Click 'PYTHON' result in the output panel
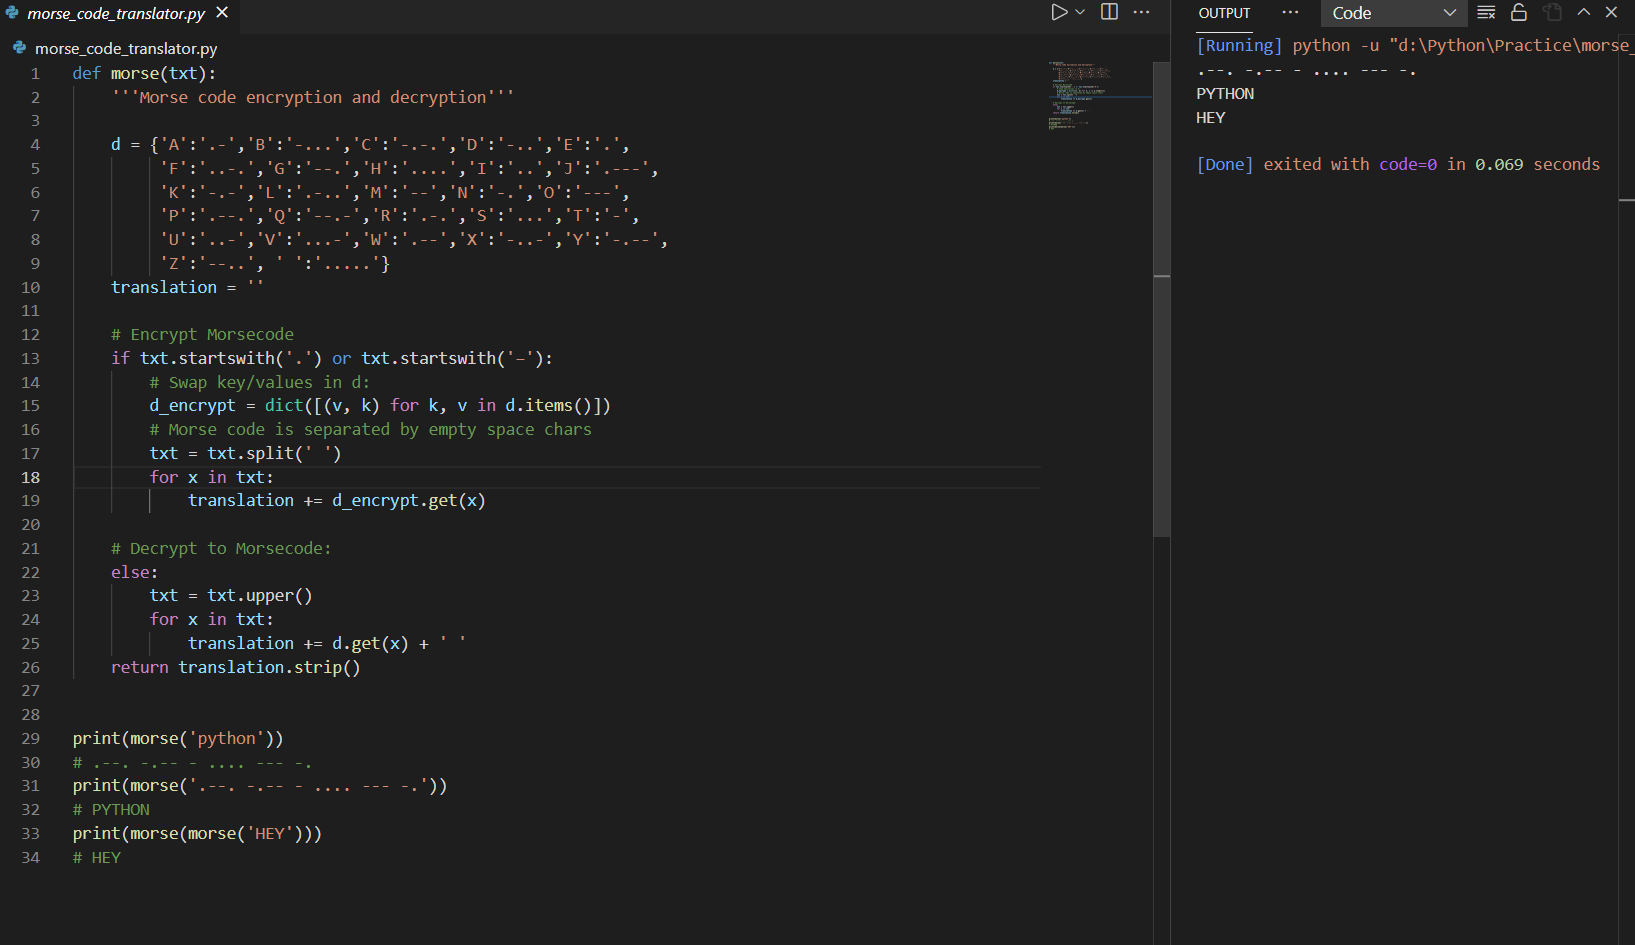This screenshot has height=945, width=1635. click(x=1225, y=93)
